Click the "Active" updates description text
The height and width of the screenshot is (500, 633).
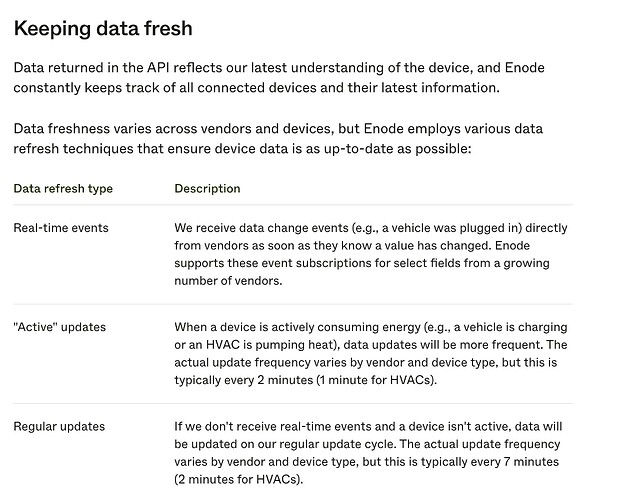coord(372,353)
